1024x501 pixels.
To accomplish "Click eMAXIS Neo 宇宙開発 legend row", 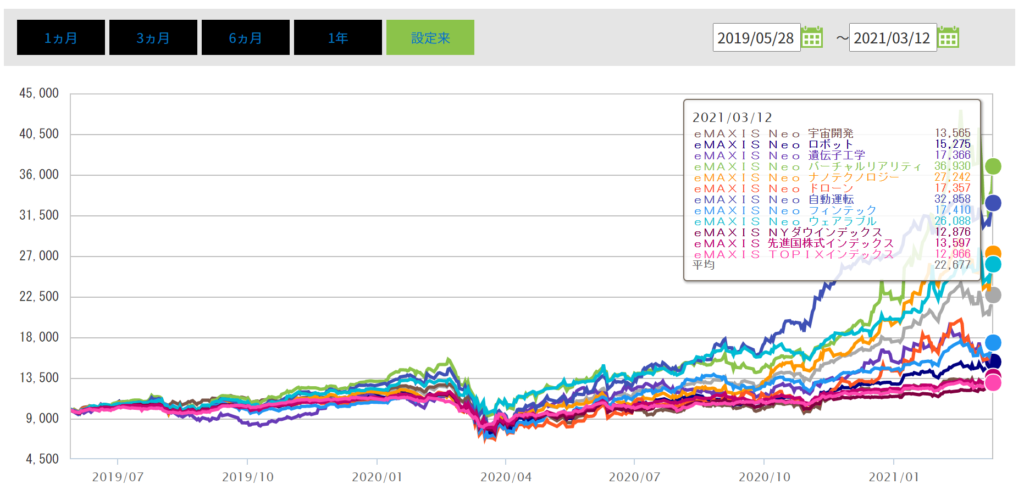I will click(831, 133).
